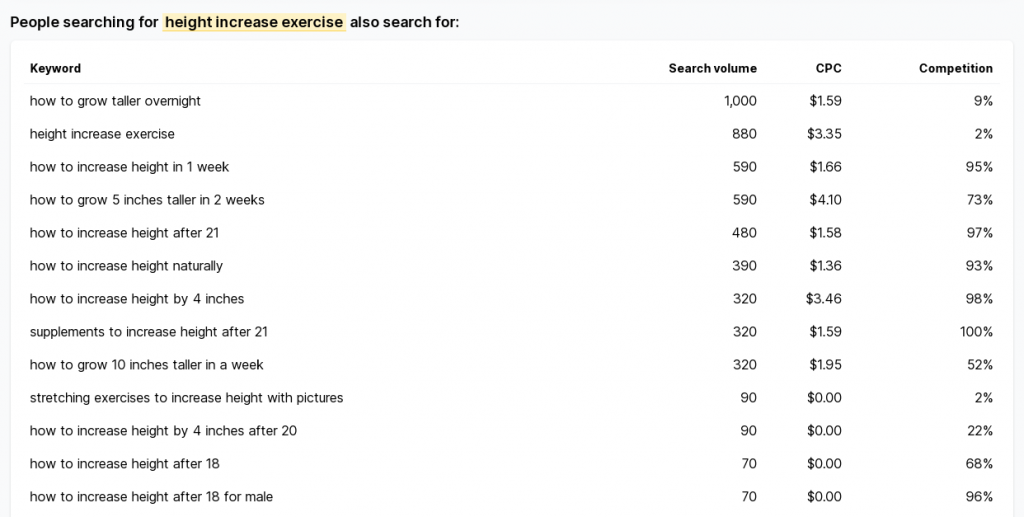
Task: Click 'stretching exercises to increase height with pictures'
Action: (186, 398)
